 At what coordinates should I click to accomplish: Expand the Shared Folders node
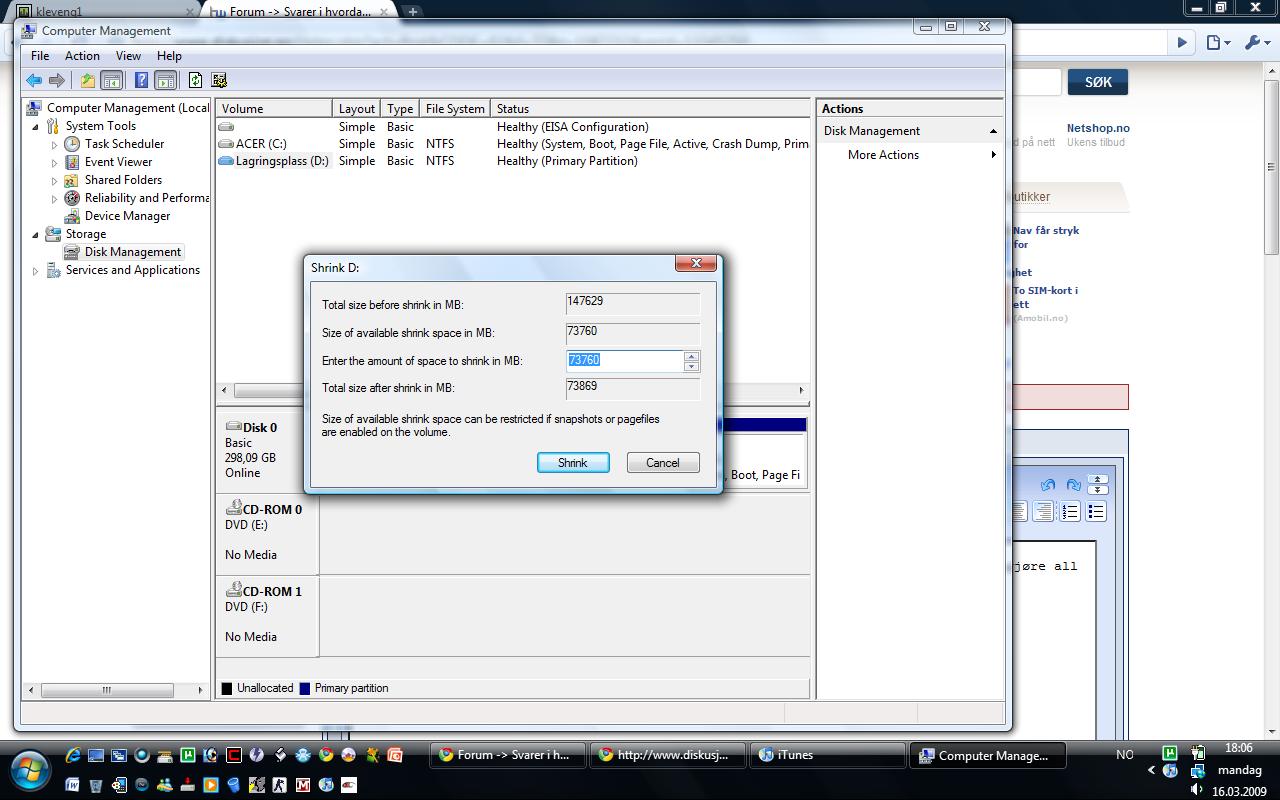[55, 181]
